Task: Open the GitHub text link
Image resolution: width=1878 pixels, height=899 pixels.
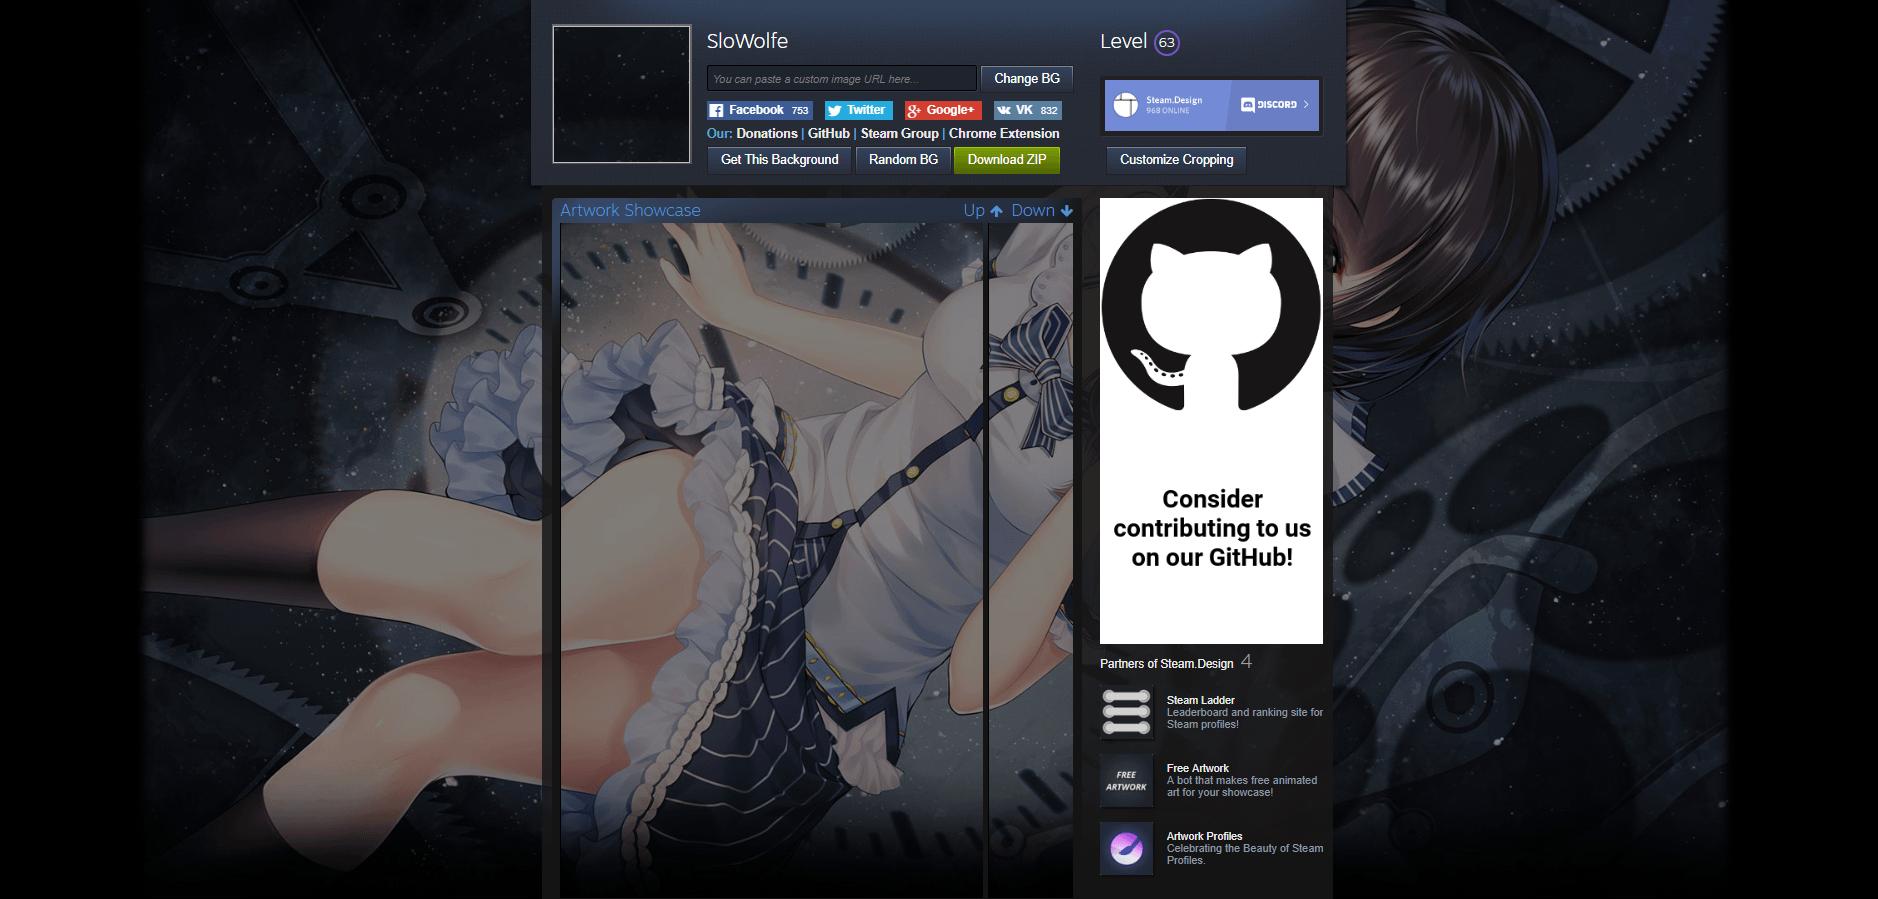Action: click(x=829, y=133)
